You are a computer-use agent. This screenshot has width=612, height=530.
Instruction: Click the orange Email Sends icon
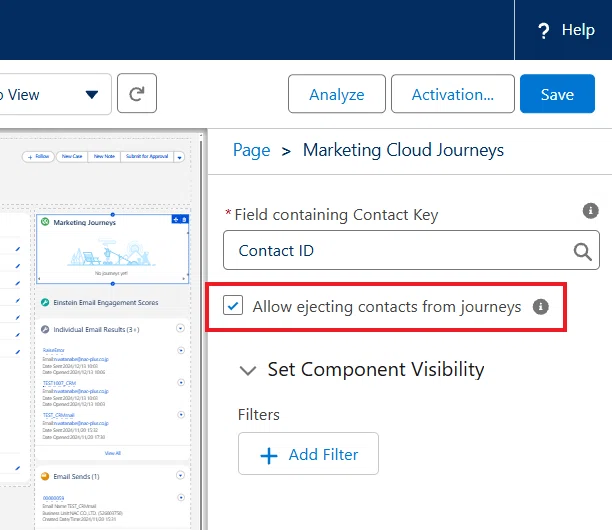pyautogui.click(x=45, y=476)
